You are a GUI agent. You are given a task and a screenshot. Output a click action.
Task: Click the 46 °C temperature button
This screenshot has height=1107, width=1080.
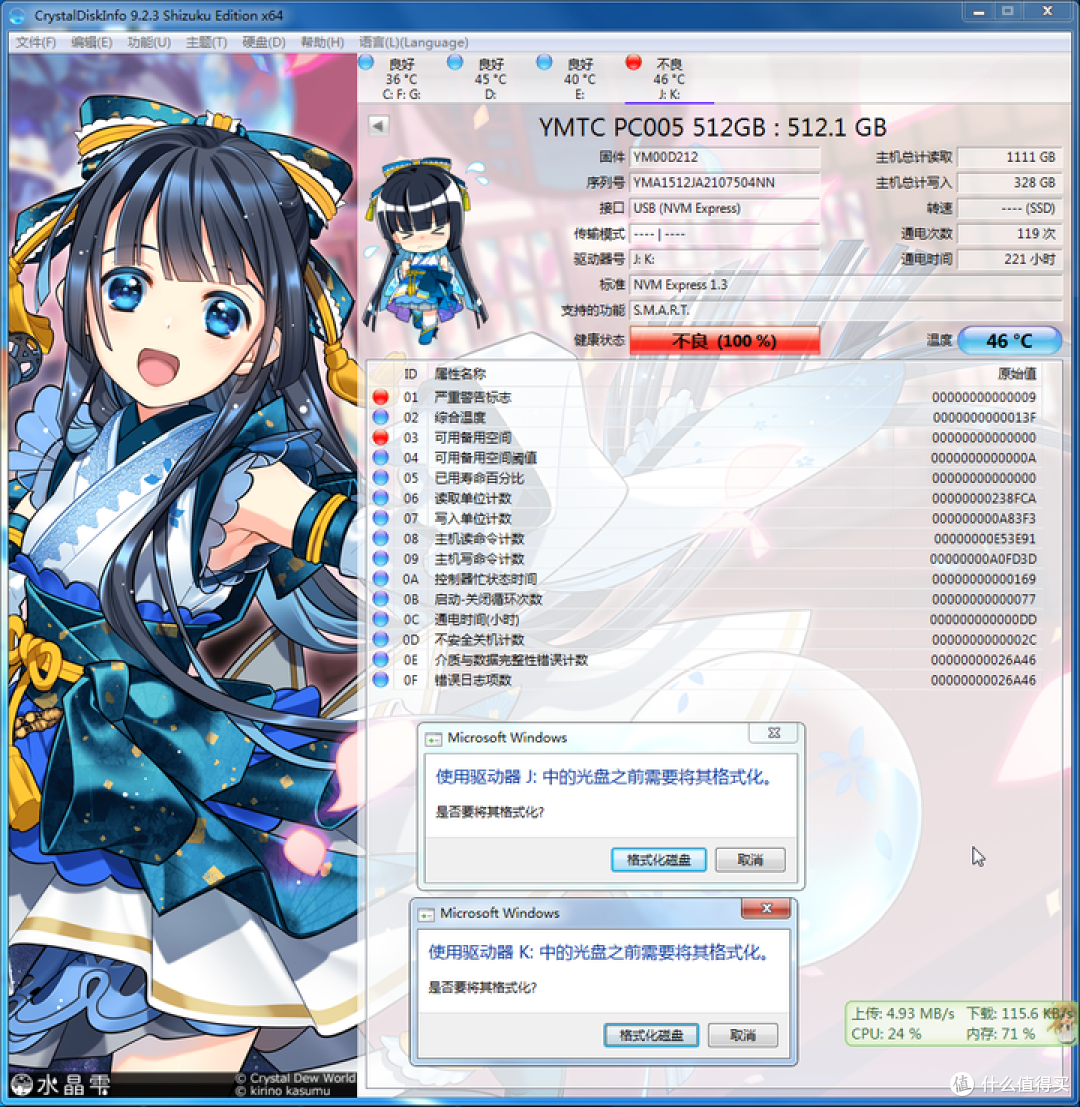[x=1009, y=340]
